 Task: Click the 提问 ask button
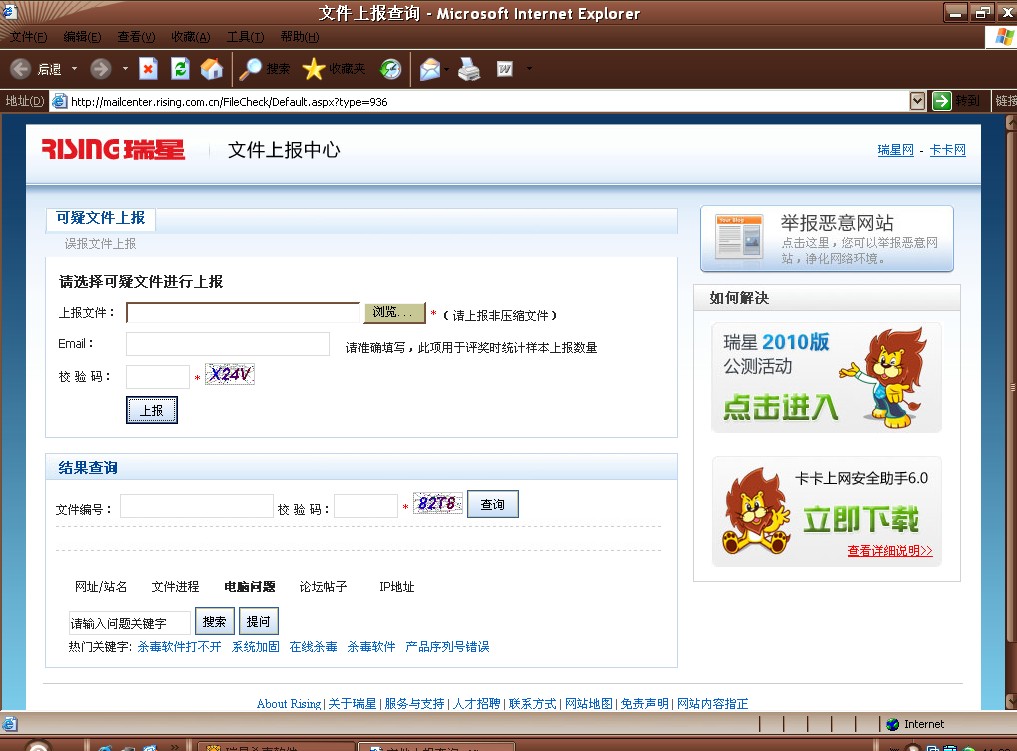(x=258, y=621)
